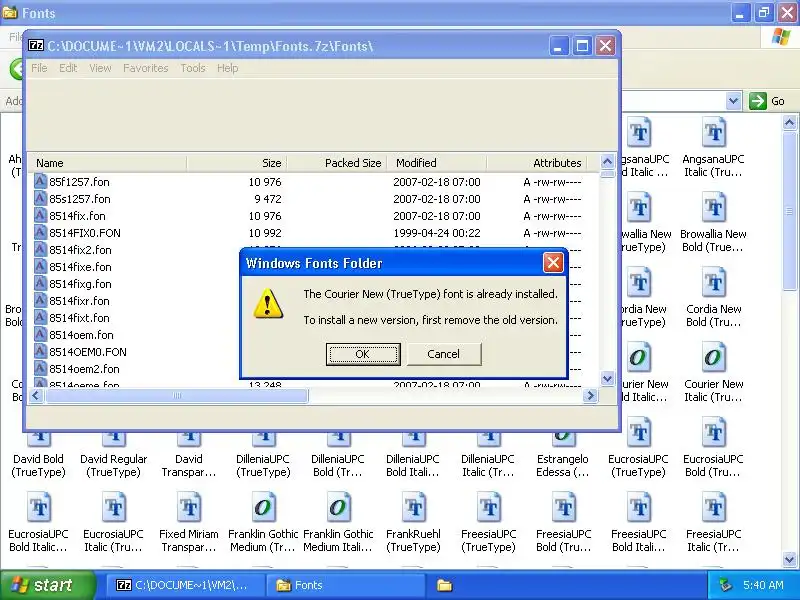Sort by the Name column header

click(x=107, y=163)
